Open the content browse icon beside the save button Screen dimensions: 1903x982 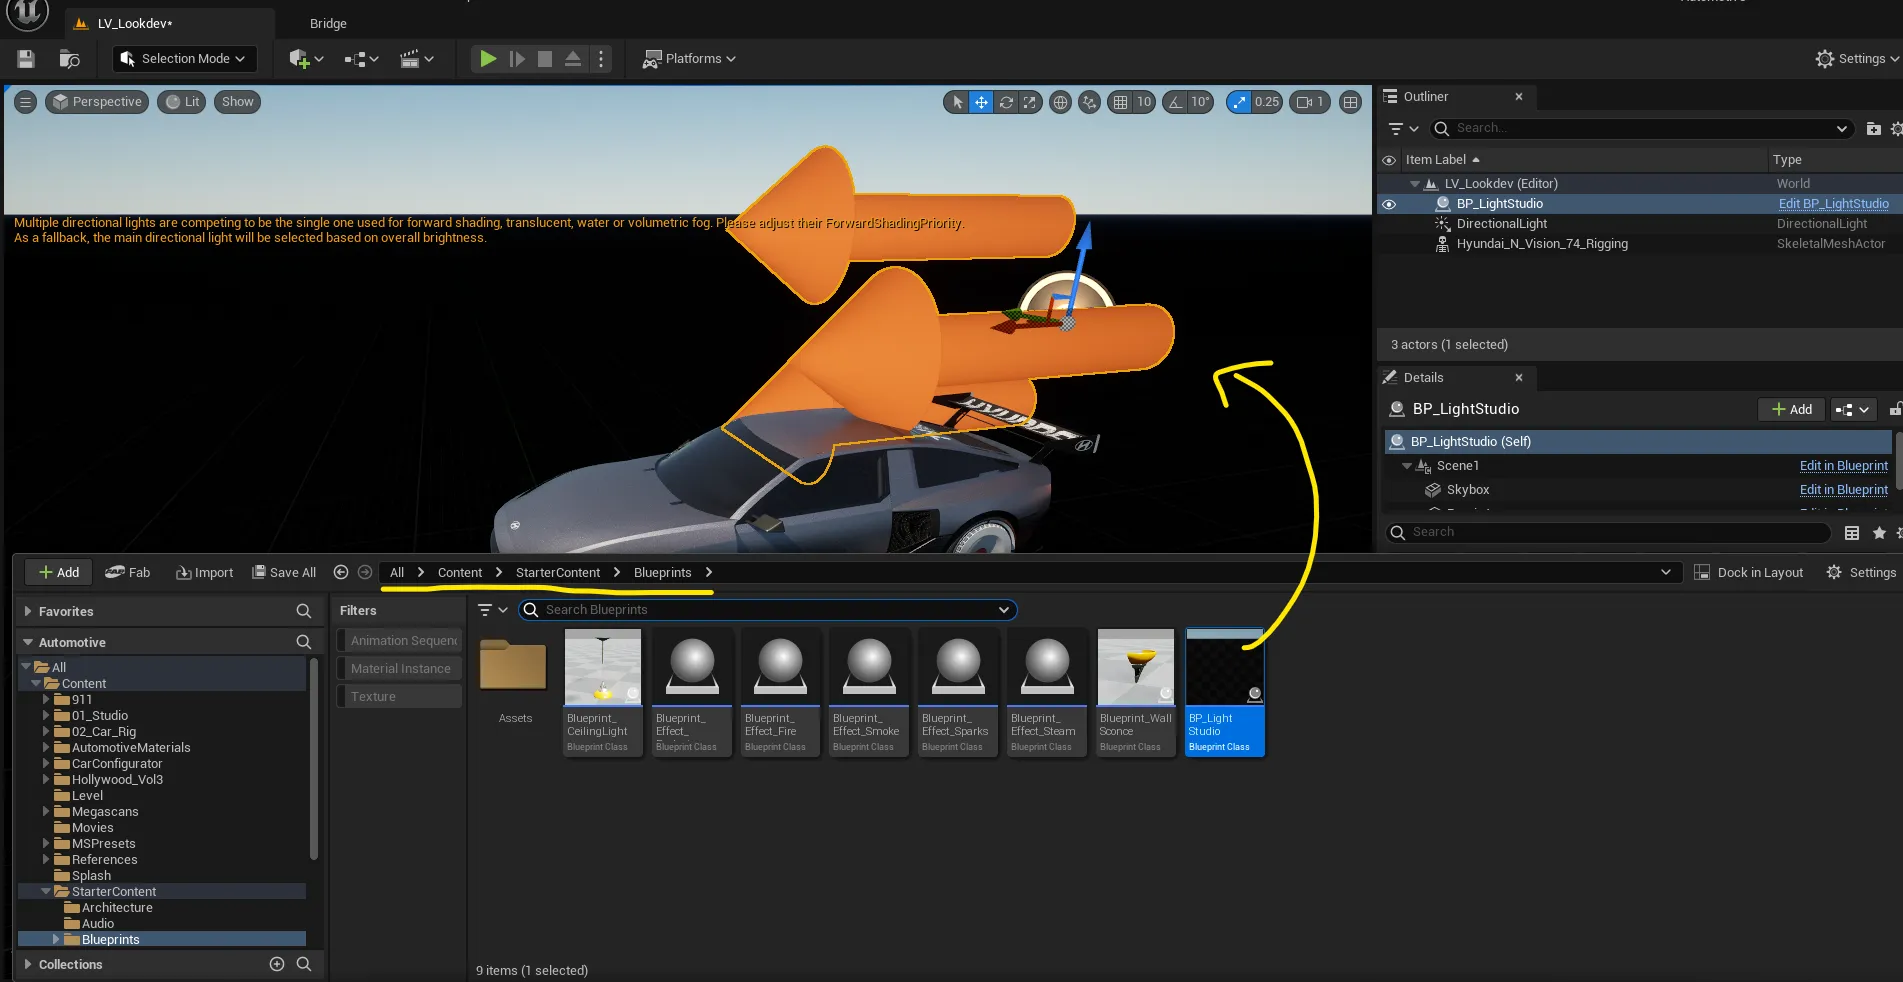click(69, 59)
